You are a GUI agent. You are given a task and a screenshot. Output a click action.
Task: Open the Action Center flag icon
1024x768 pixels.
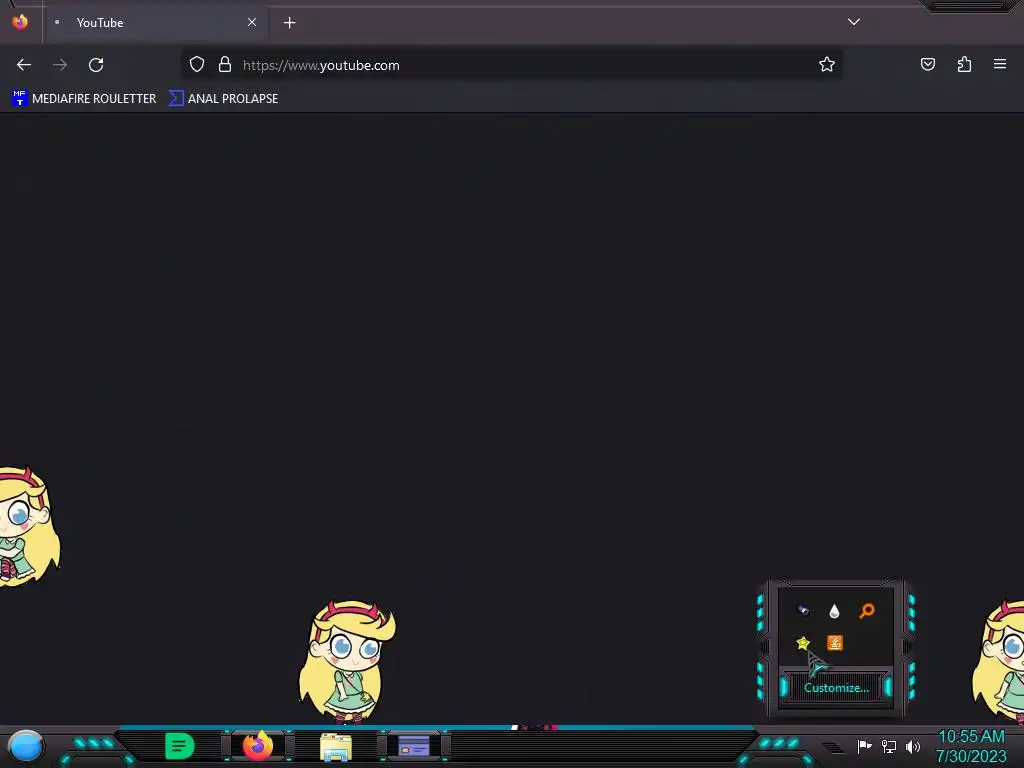[865, 746]
